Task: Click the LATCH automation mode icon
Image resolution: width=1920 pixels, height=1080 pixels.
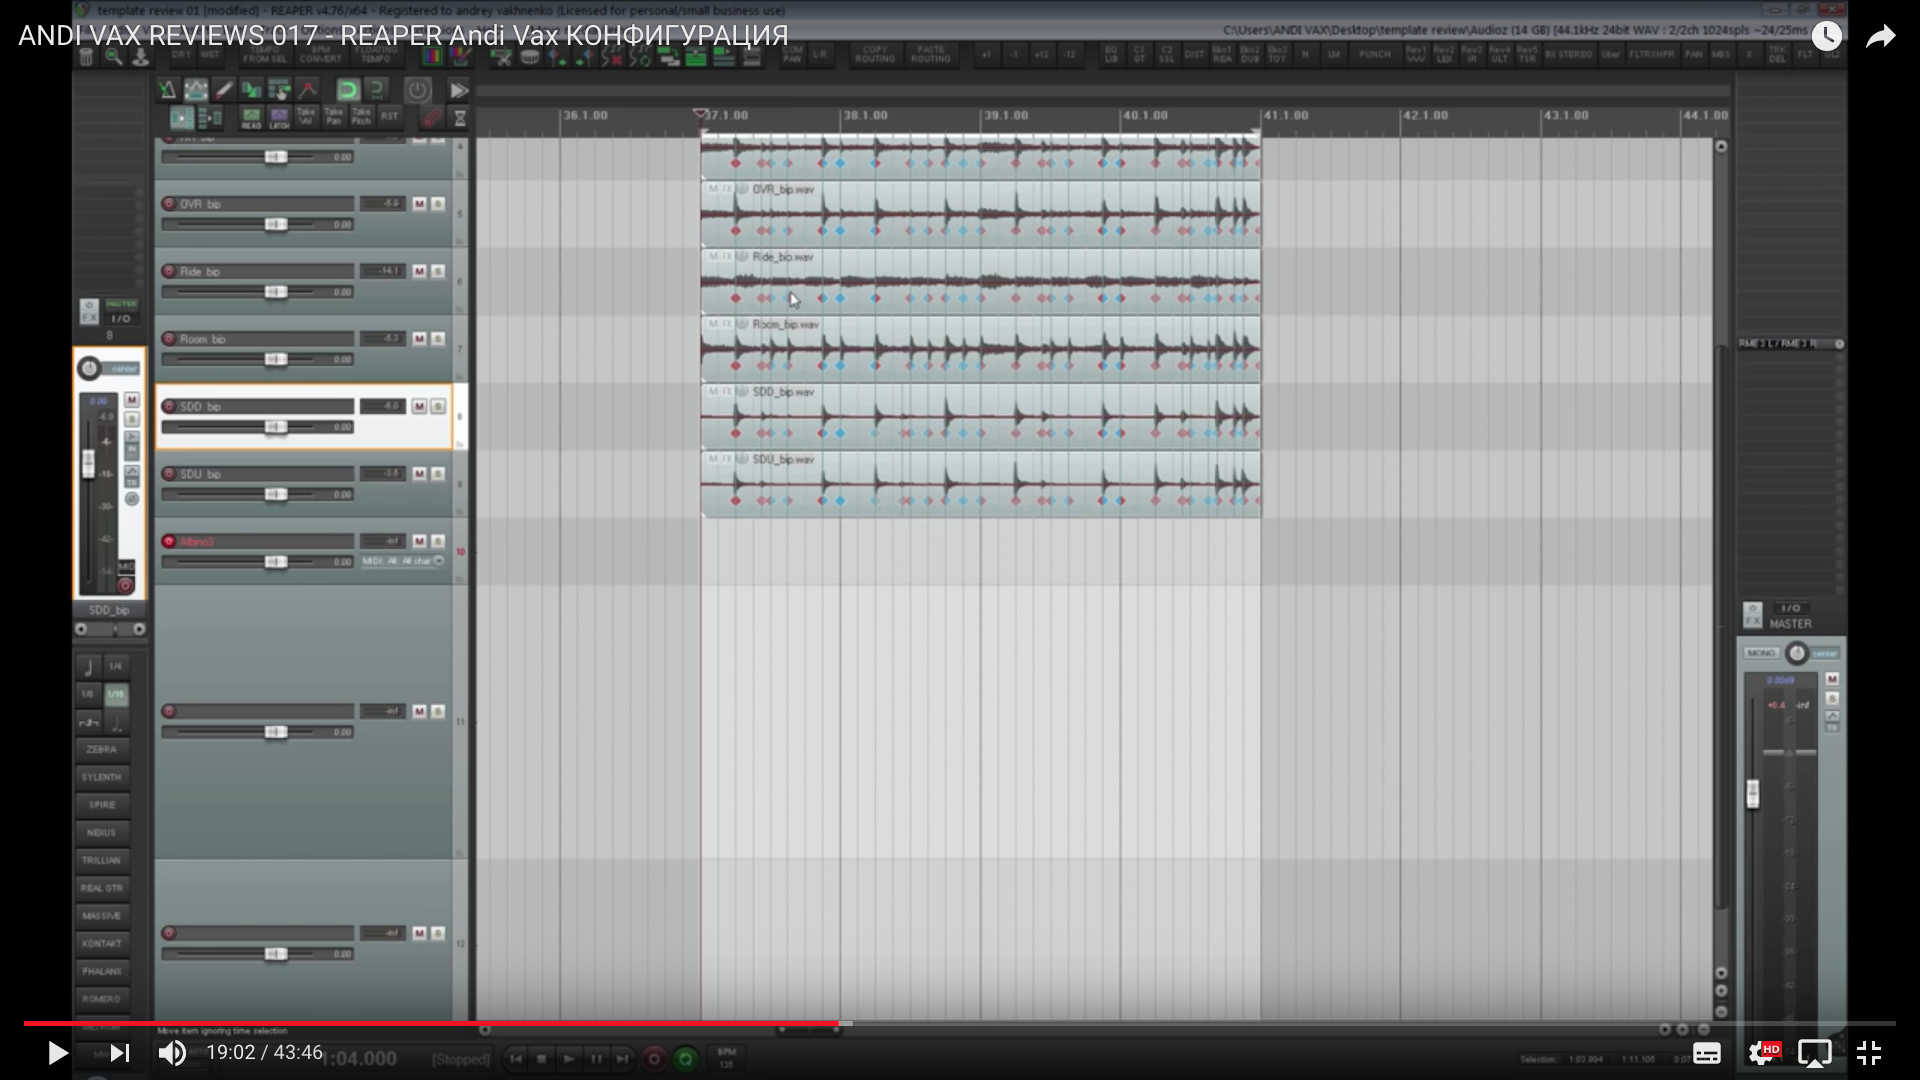Action: (x=279, y=119)
